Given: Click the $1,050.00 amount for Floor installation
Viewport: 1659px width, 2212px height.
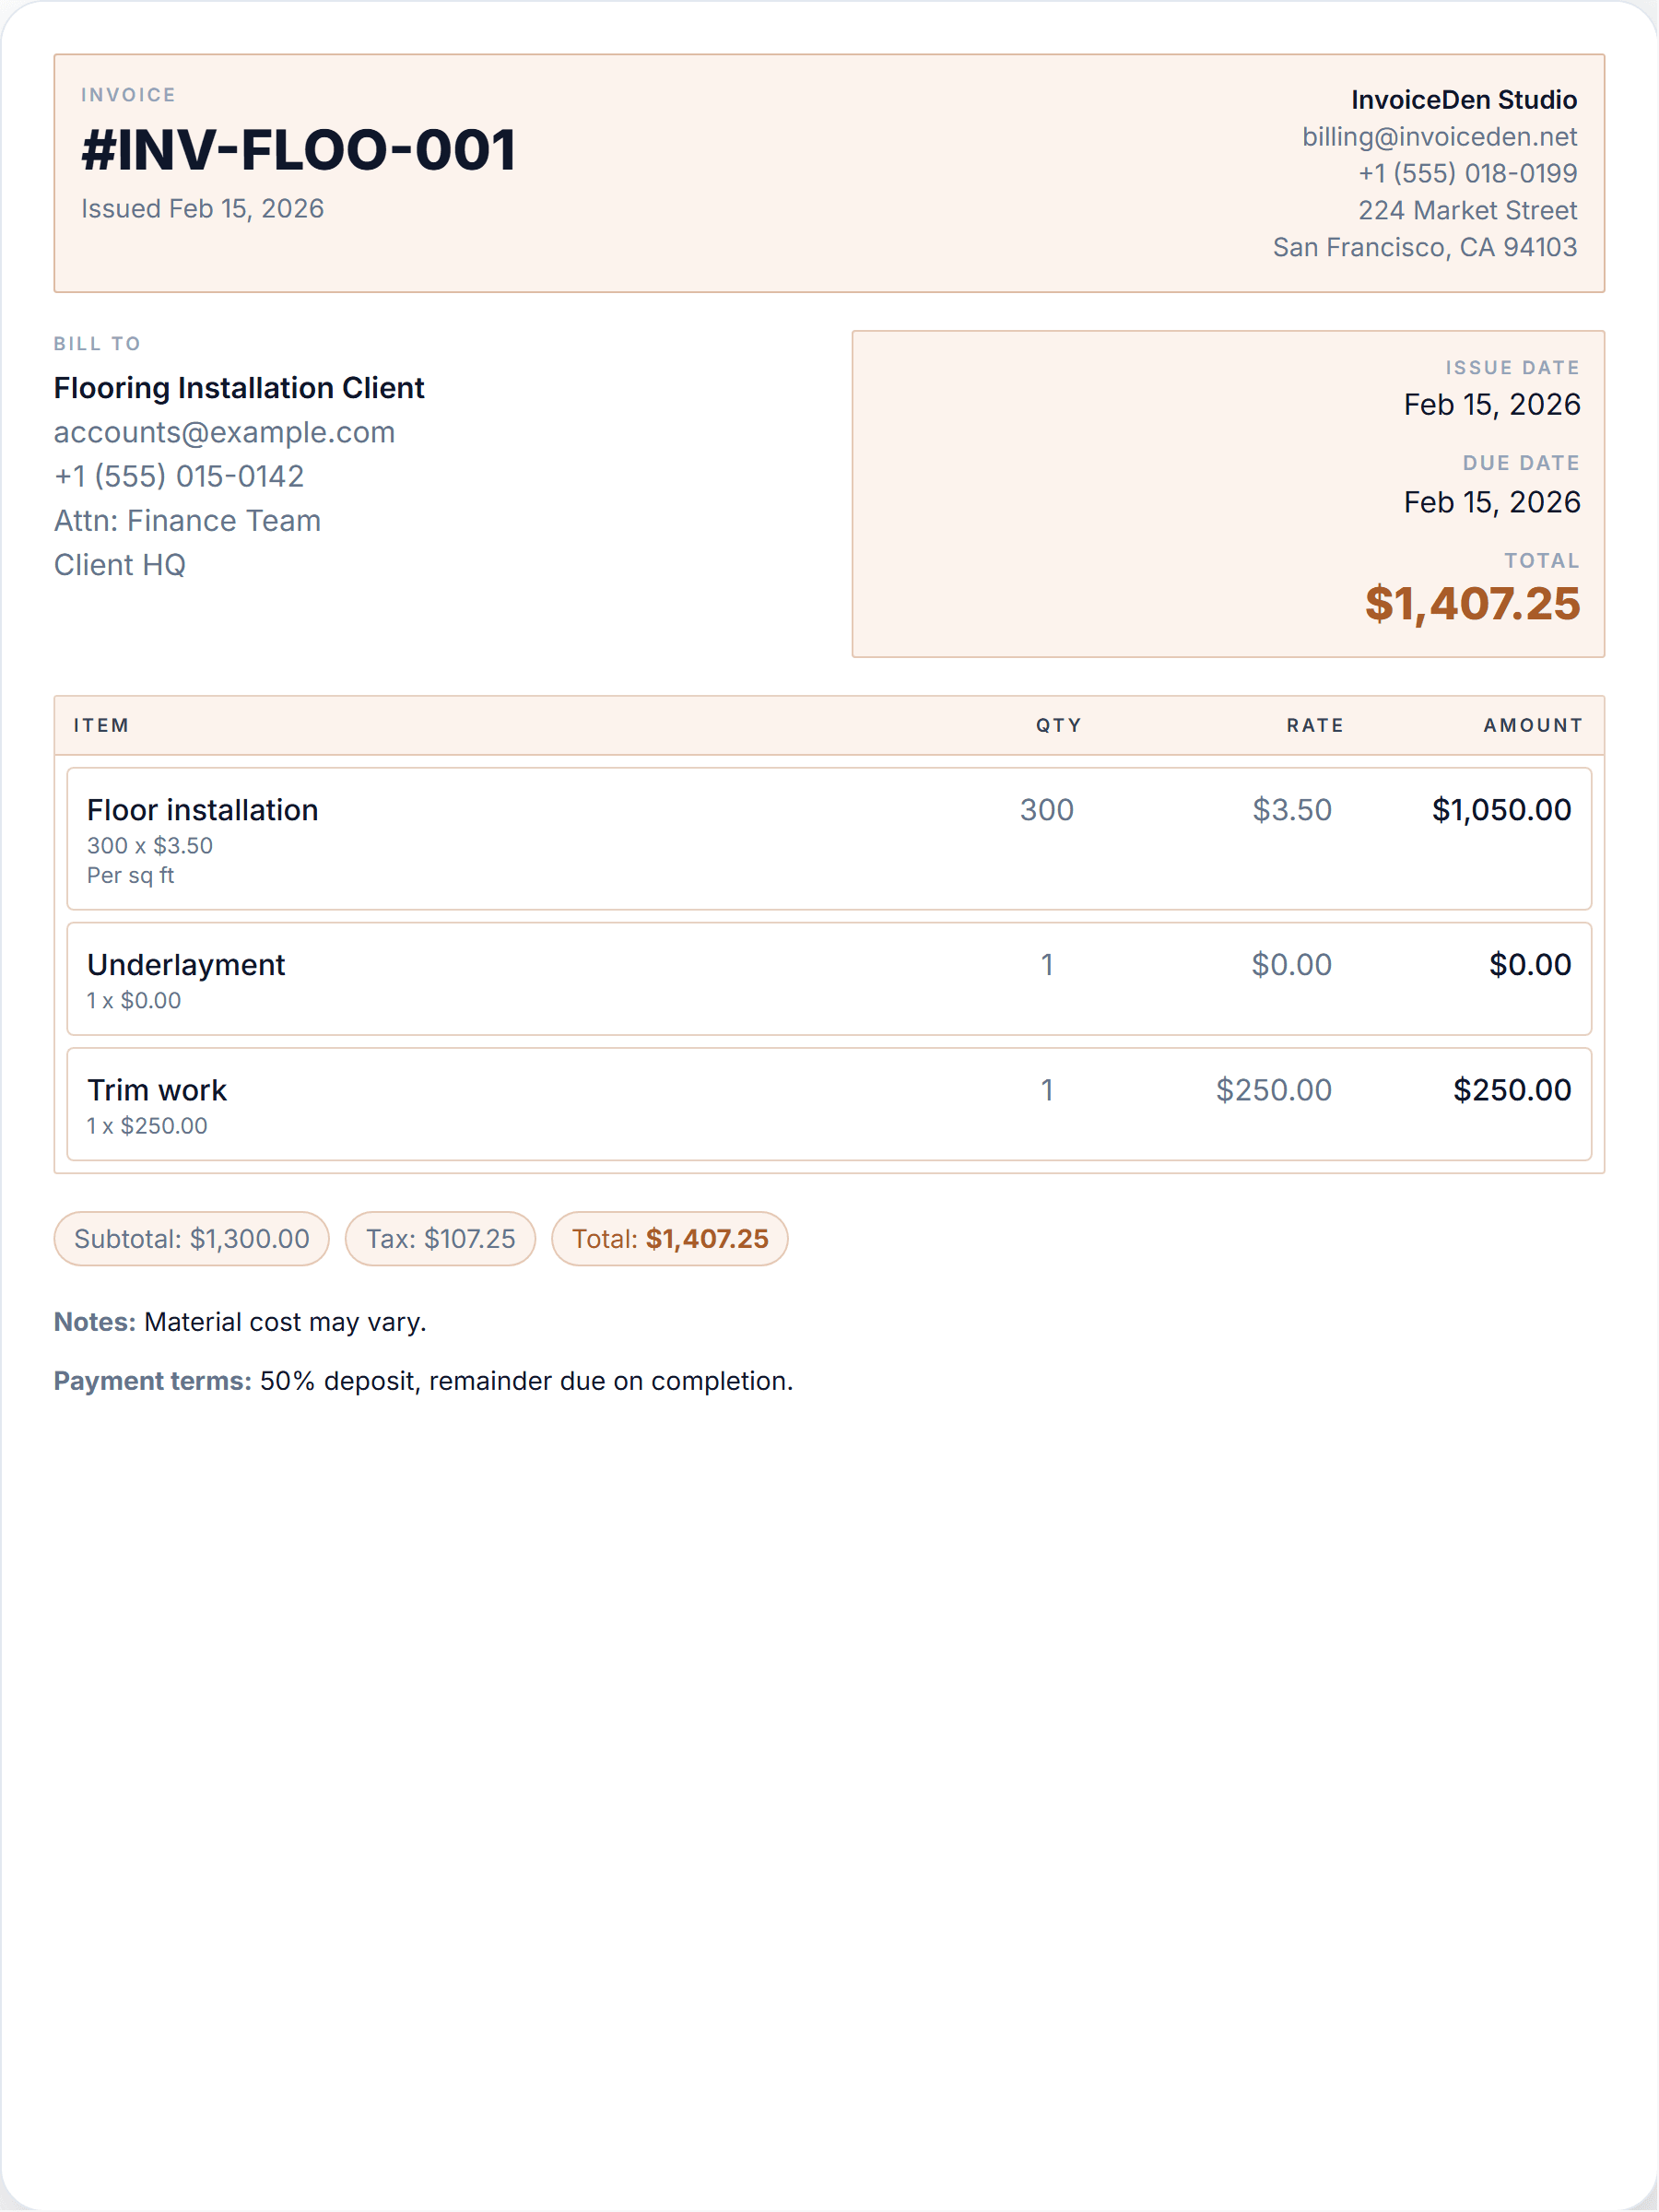Looking at the screenshot, I should pyautogui.click(x=1501, y=810).
